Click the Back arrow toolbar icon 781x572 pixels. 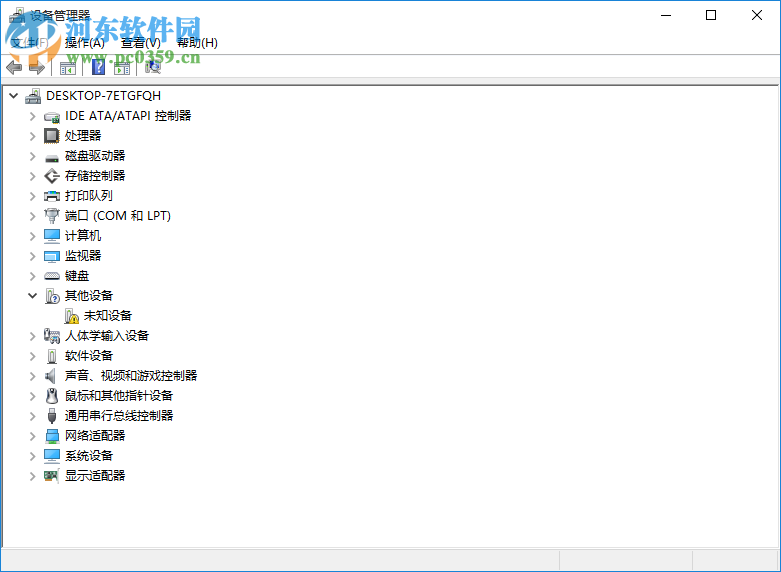[x=14, y=67]
